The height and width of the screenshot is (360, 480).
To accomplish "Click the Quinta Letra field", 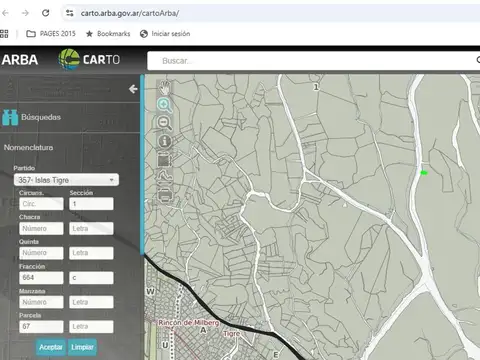I will click(91, 253).
